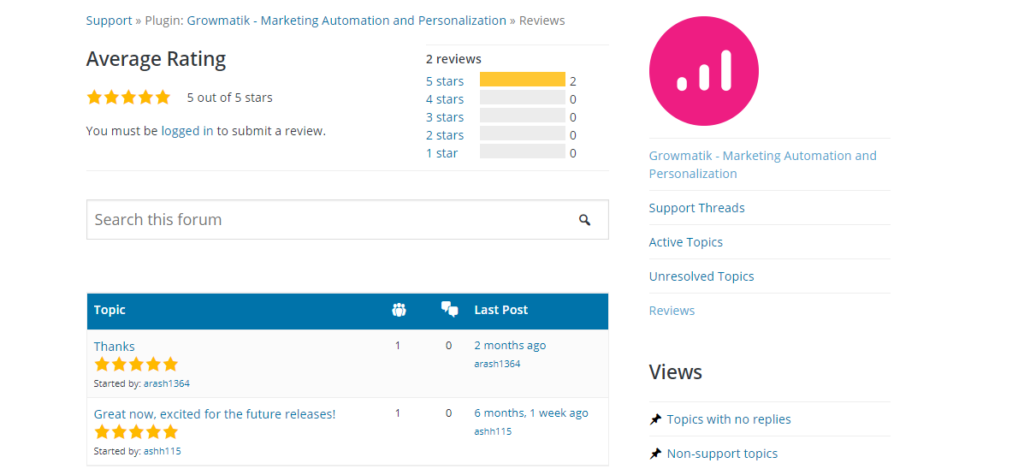Click arash1364 under Last Post column
Screen dimensions: 1024x469
coord(497,364)
